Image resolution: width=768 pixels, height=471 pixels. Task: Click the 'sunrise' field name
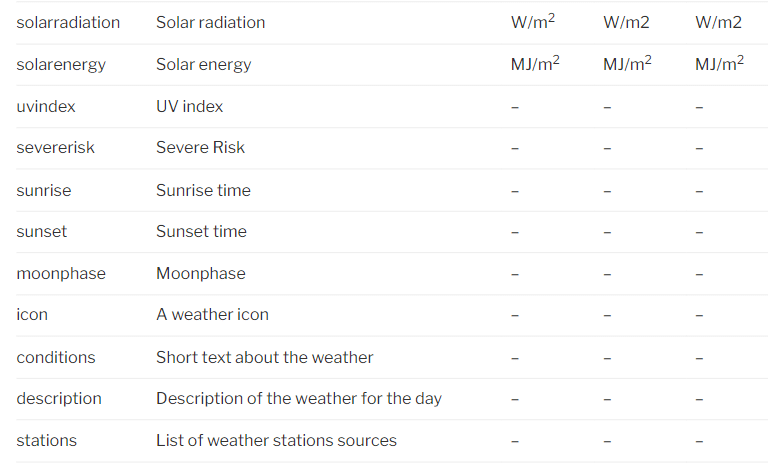pos(44,190)
